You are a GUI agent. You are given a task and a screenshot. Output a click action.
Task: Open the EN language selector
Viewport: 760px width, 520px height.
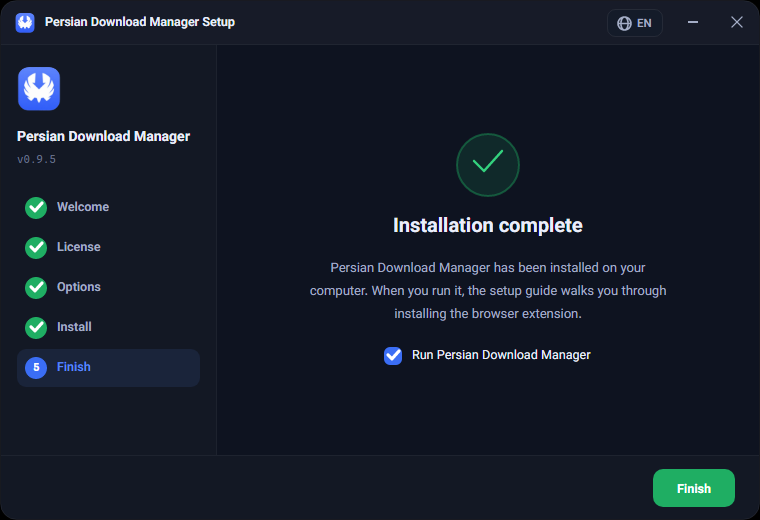point(634,23)
